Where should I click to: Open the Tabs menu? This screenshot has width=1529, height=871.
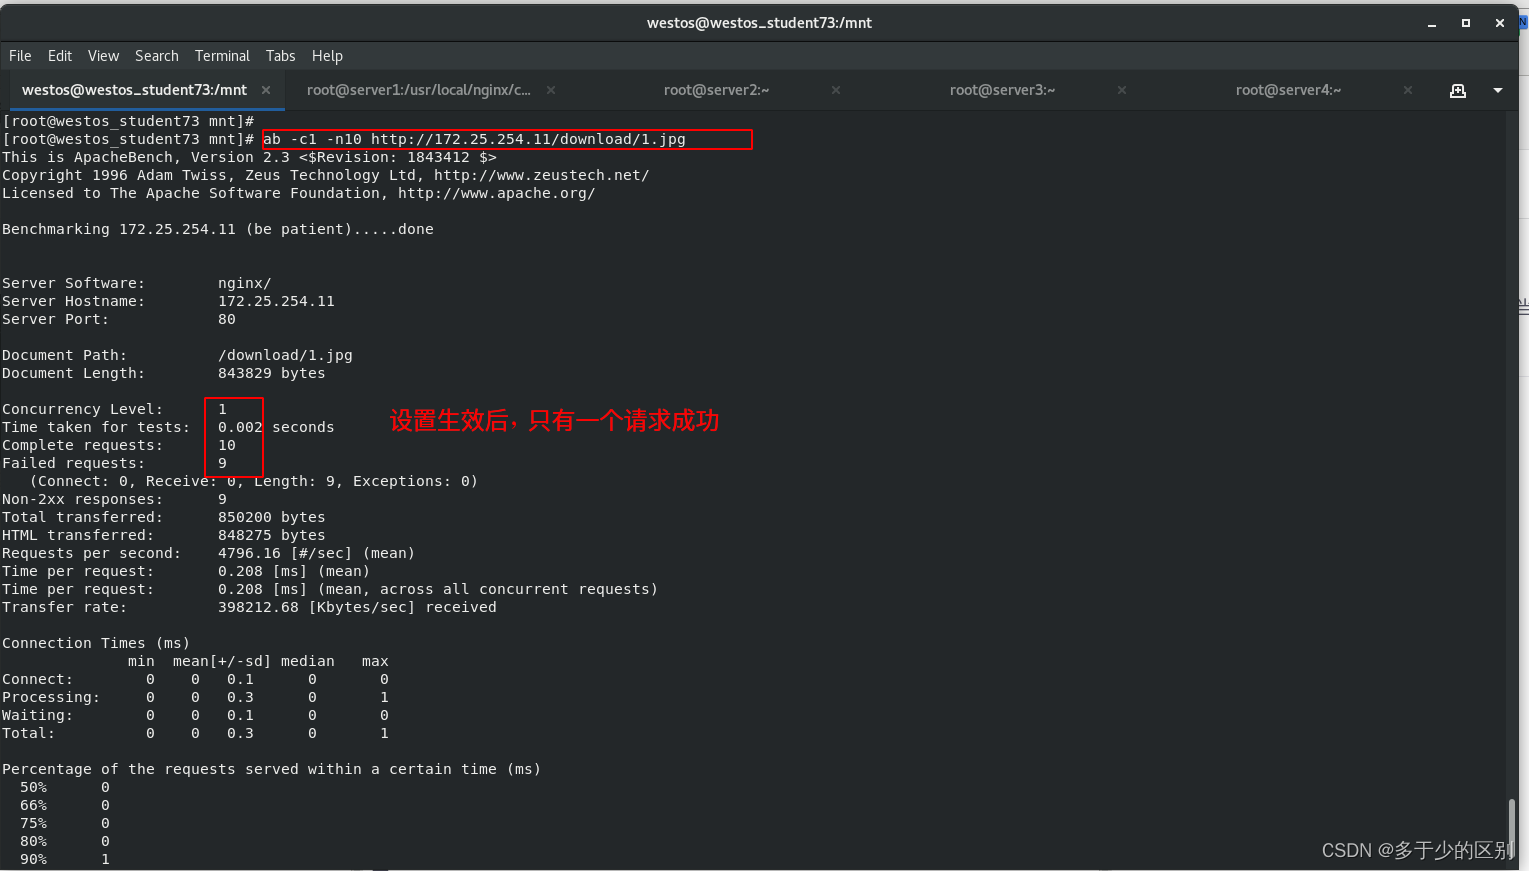pyautogui.click(x=280, y=56)
